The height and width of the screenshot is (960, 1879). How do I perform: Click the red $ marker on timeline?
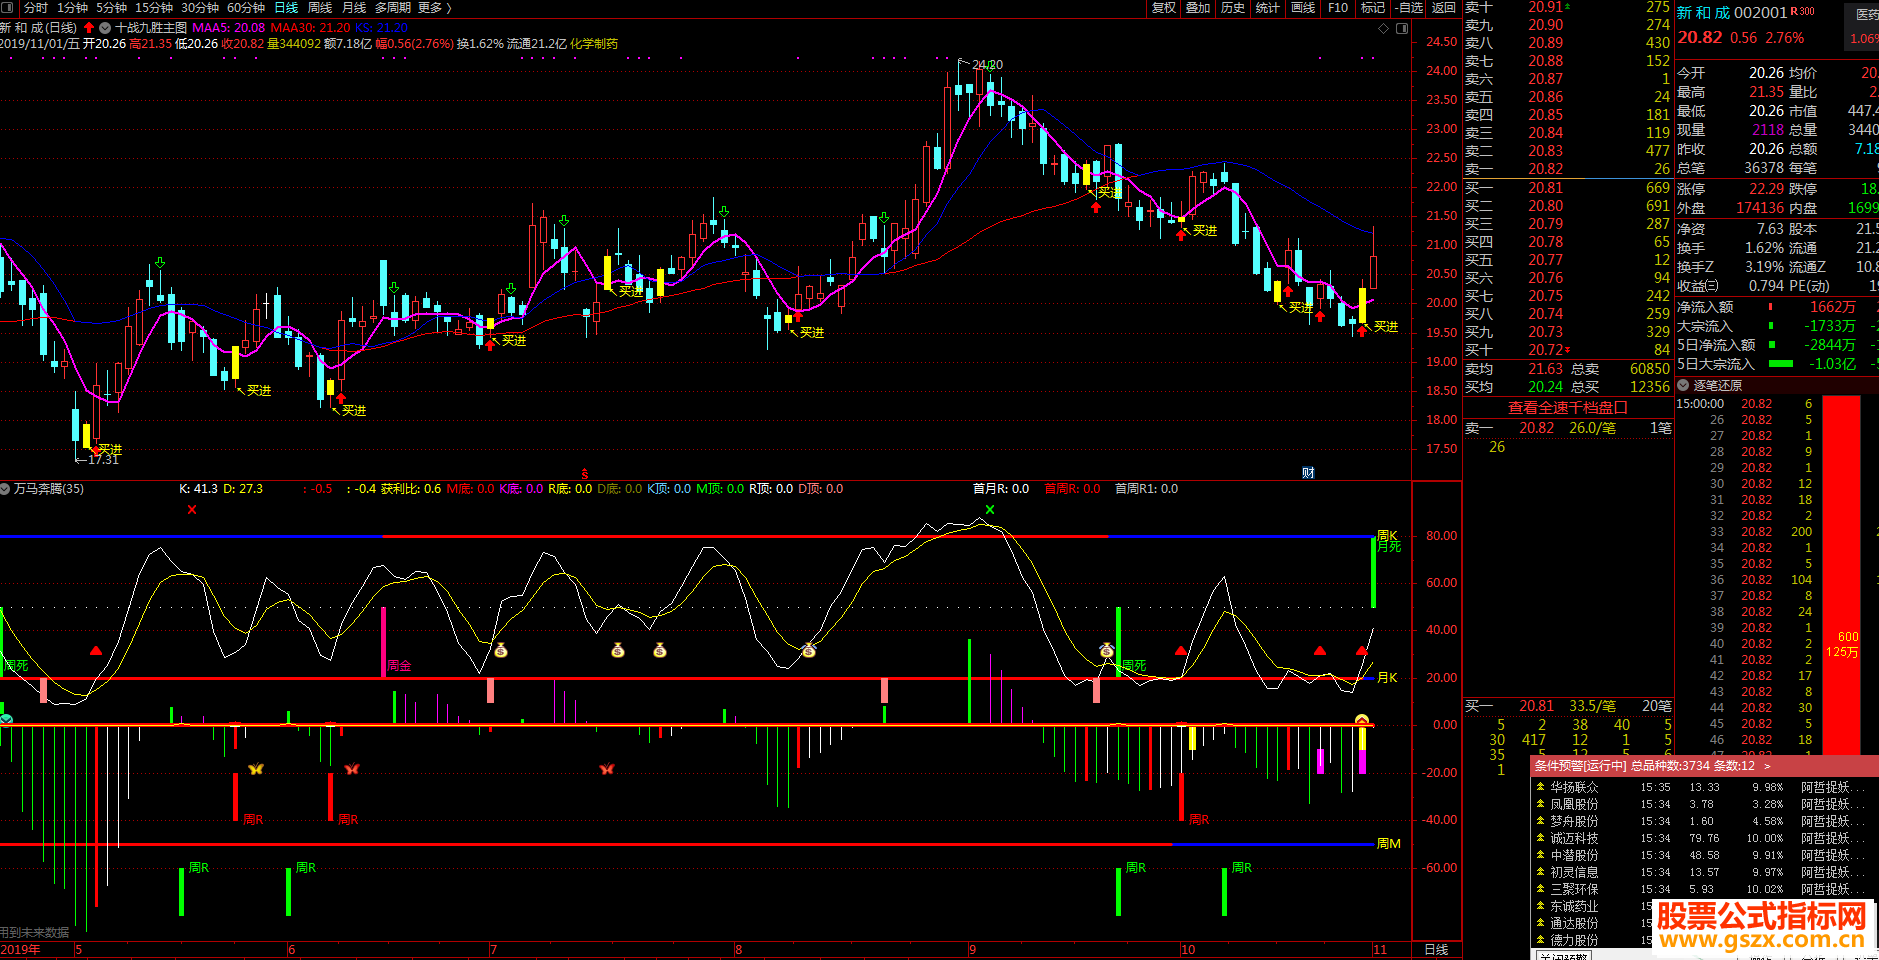click(585, 474)
